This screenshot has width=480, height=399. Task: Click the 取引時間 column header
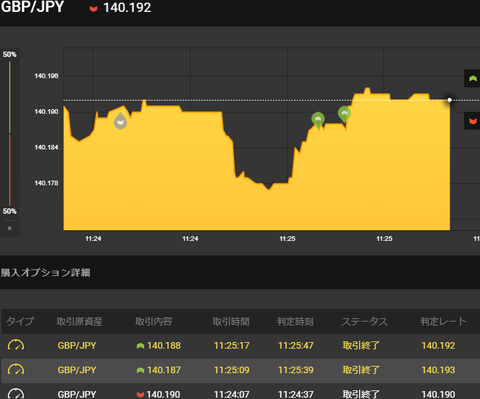(231, 321)
